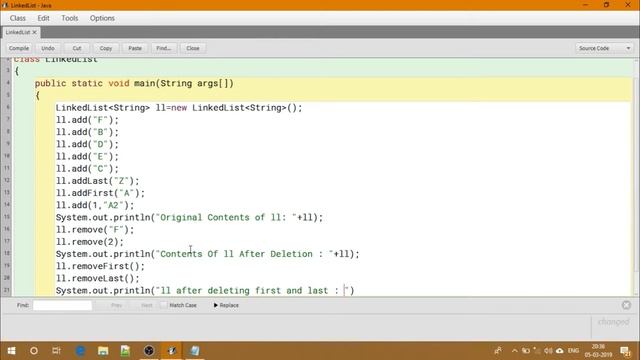The height and width of the screenshot is (360, 640).
Task: Click the line 15 breakpoint margin
Action: point(7,217)
